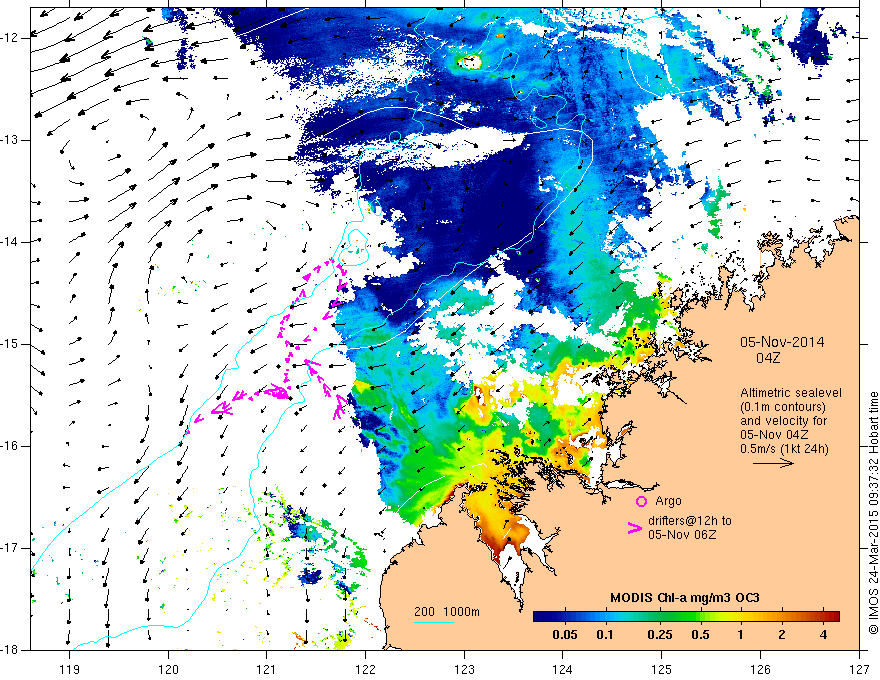This screenshot has width=880, height=680.
Task: Click the colorbar tick label '0.1'
Action: tap(605, 635)
